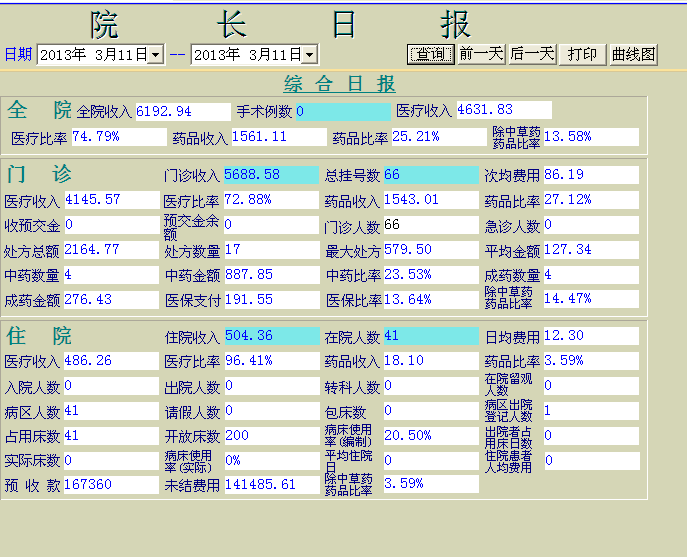The height and width of the screenshot is (557, 687).
Task: Open the 曲线图 chart view
Action: coord(634,54)
